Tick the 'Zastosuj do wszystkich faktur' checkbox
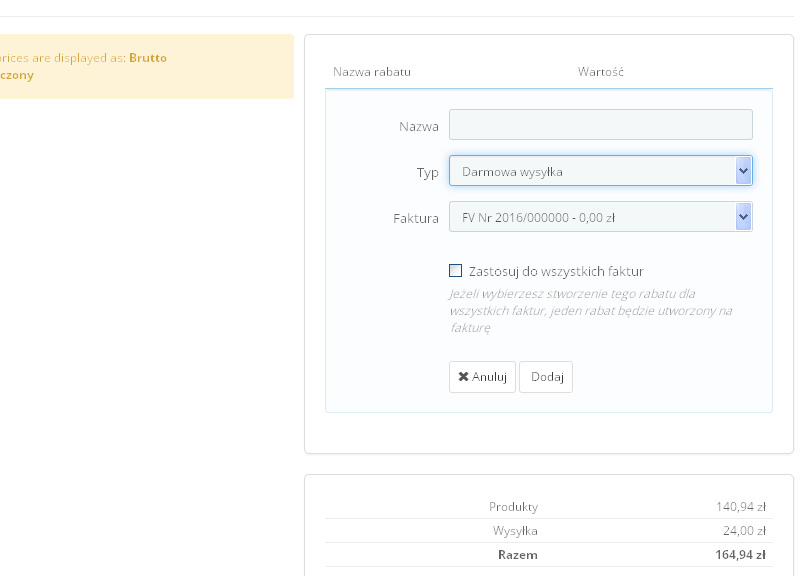The image size is (804, 576). pyautogui.click(x=456, y=270)
